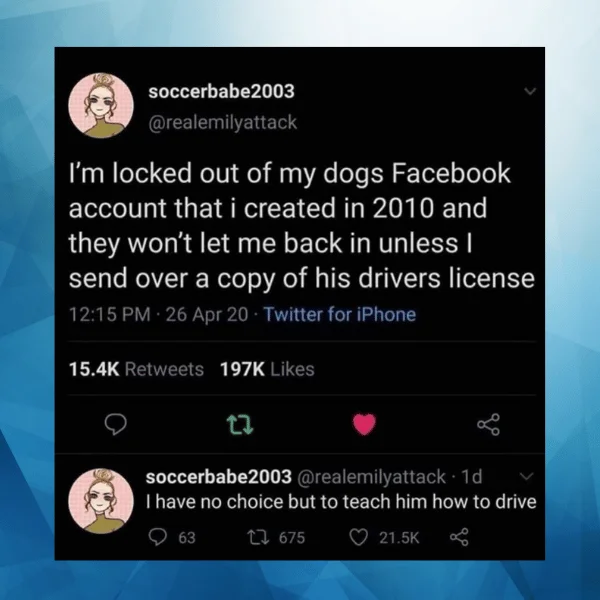View the 15.4K Retweets list

click(136, 369)
